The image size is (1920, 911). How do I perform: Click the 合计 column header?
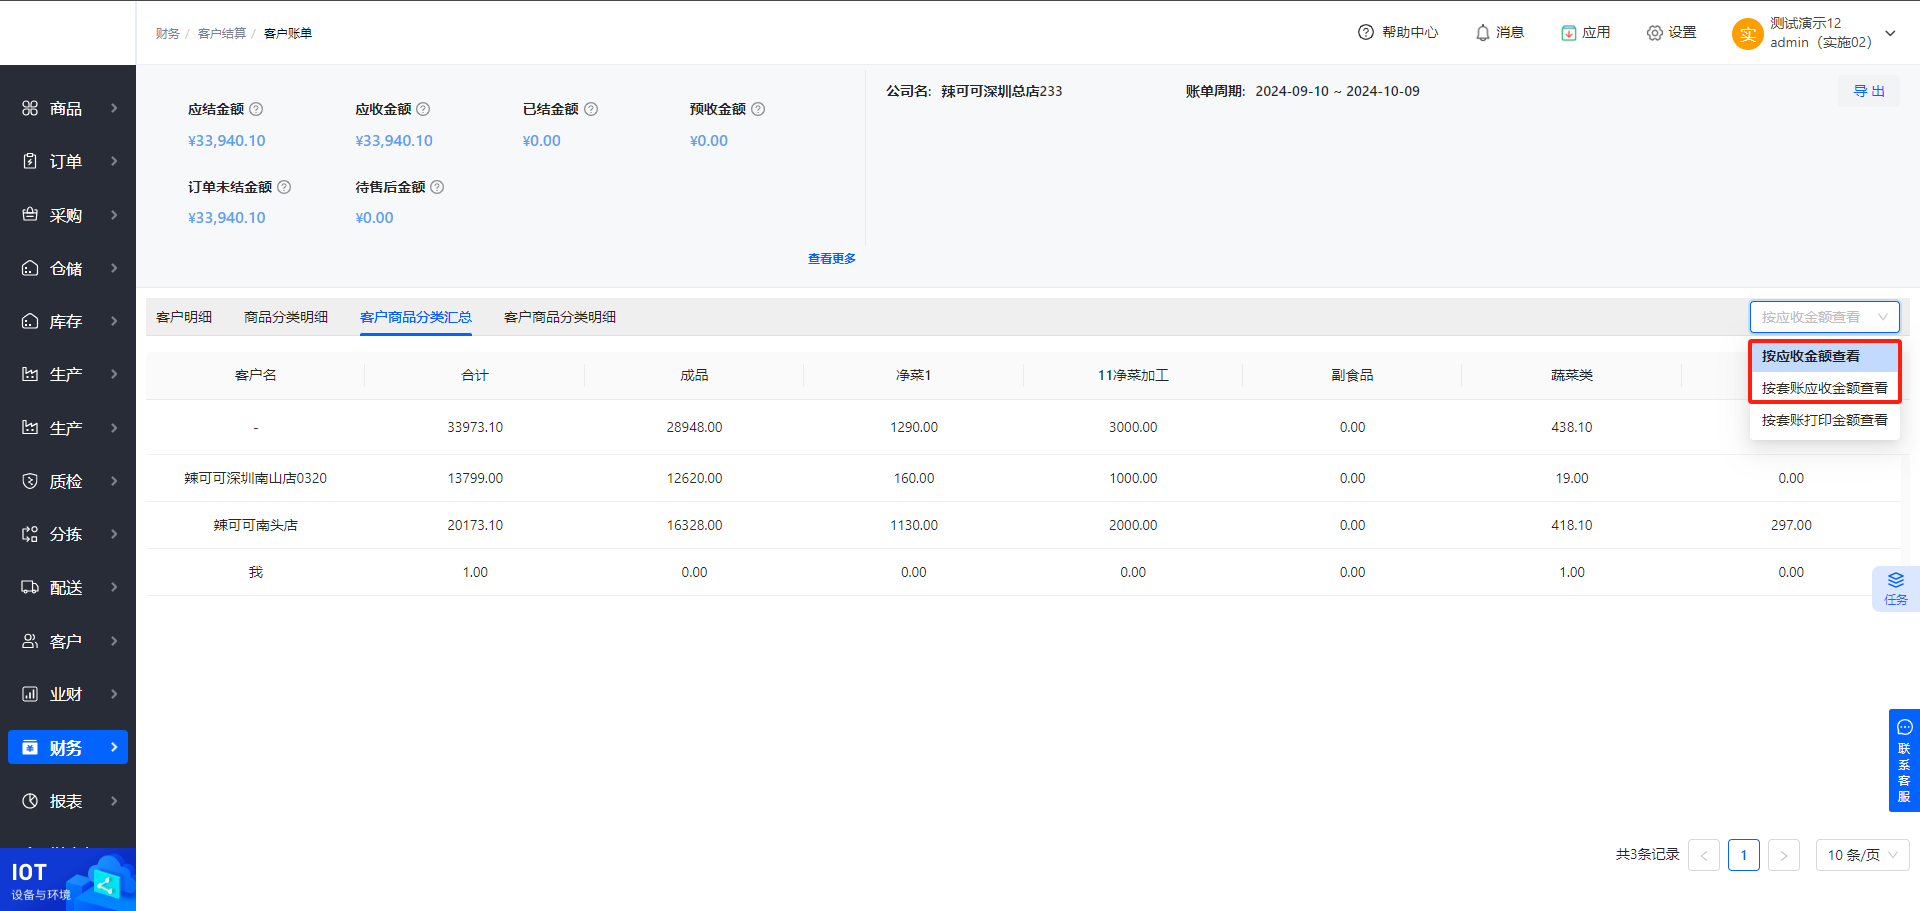[475, 375]
